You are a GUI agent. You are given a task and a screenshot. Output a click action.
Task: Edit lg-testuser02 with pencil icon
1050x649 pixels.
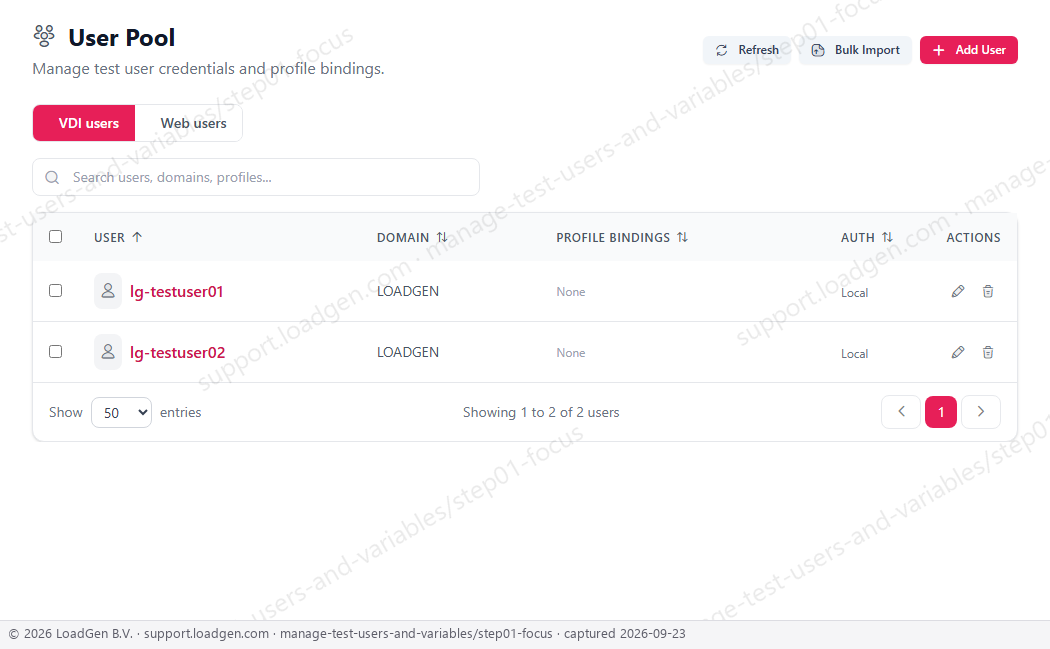tap(958, 352)
